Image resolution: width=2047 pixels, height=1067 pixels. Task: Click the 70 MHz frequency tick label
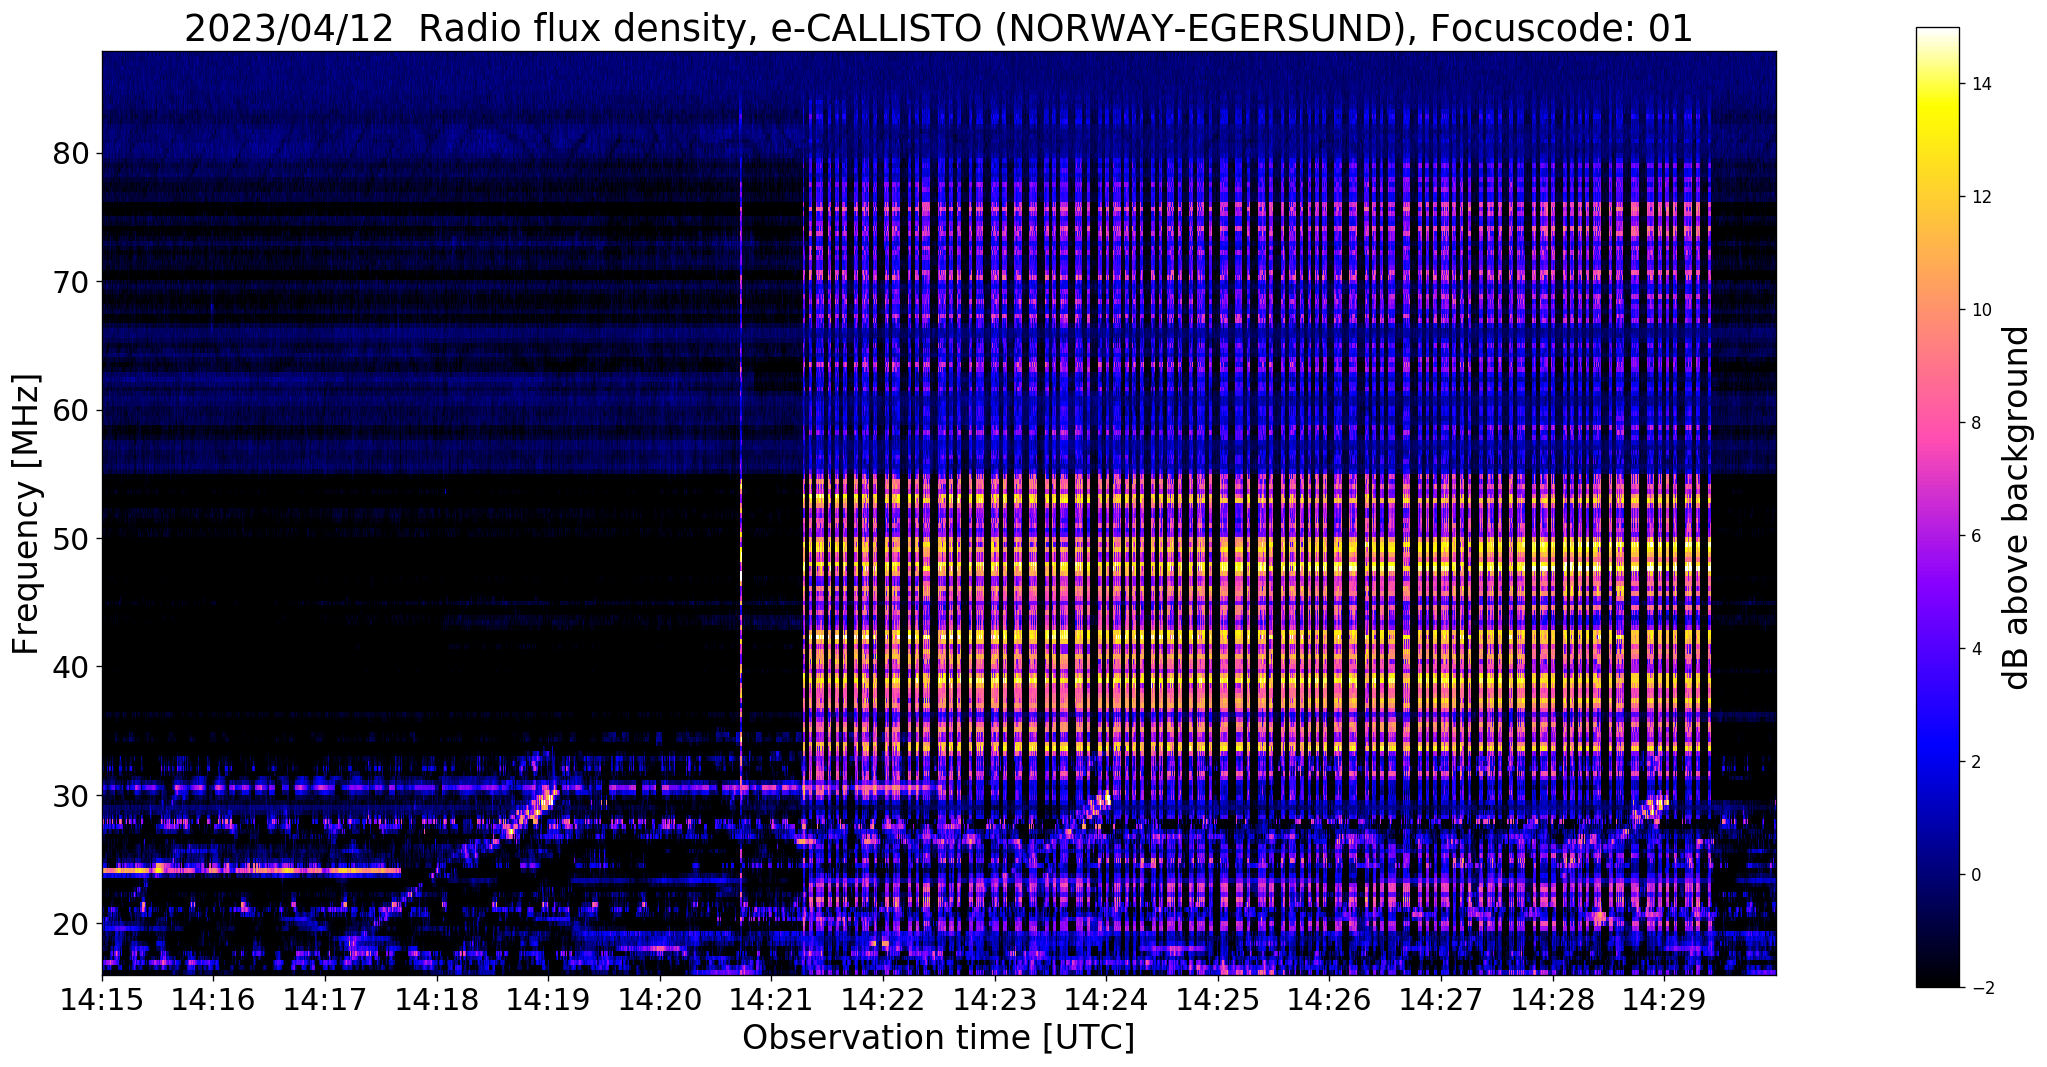point(71,282)
